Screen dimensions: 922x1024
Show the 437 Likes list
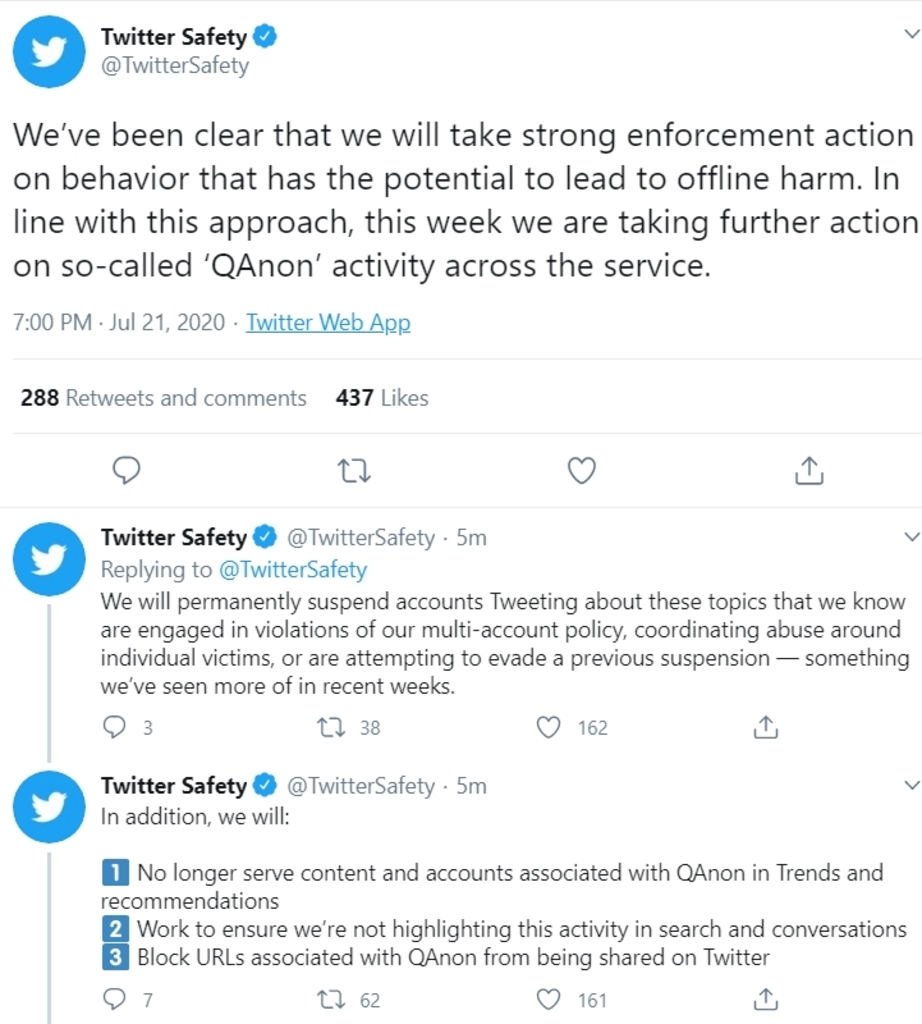pyautogui.click(x=382, y=398)
